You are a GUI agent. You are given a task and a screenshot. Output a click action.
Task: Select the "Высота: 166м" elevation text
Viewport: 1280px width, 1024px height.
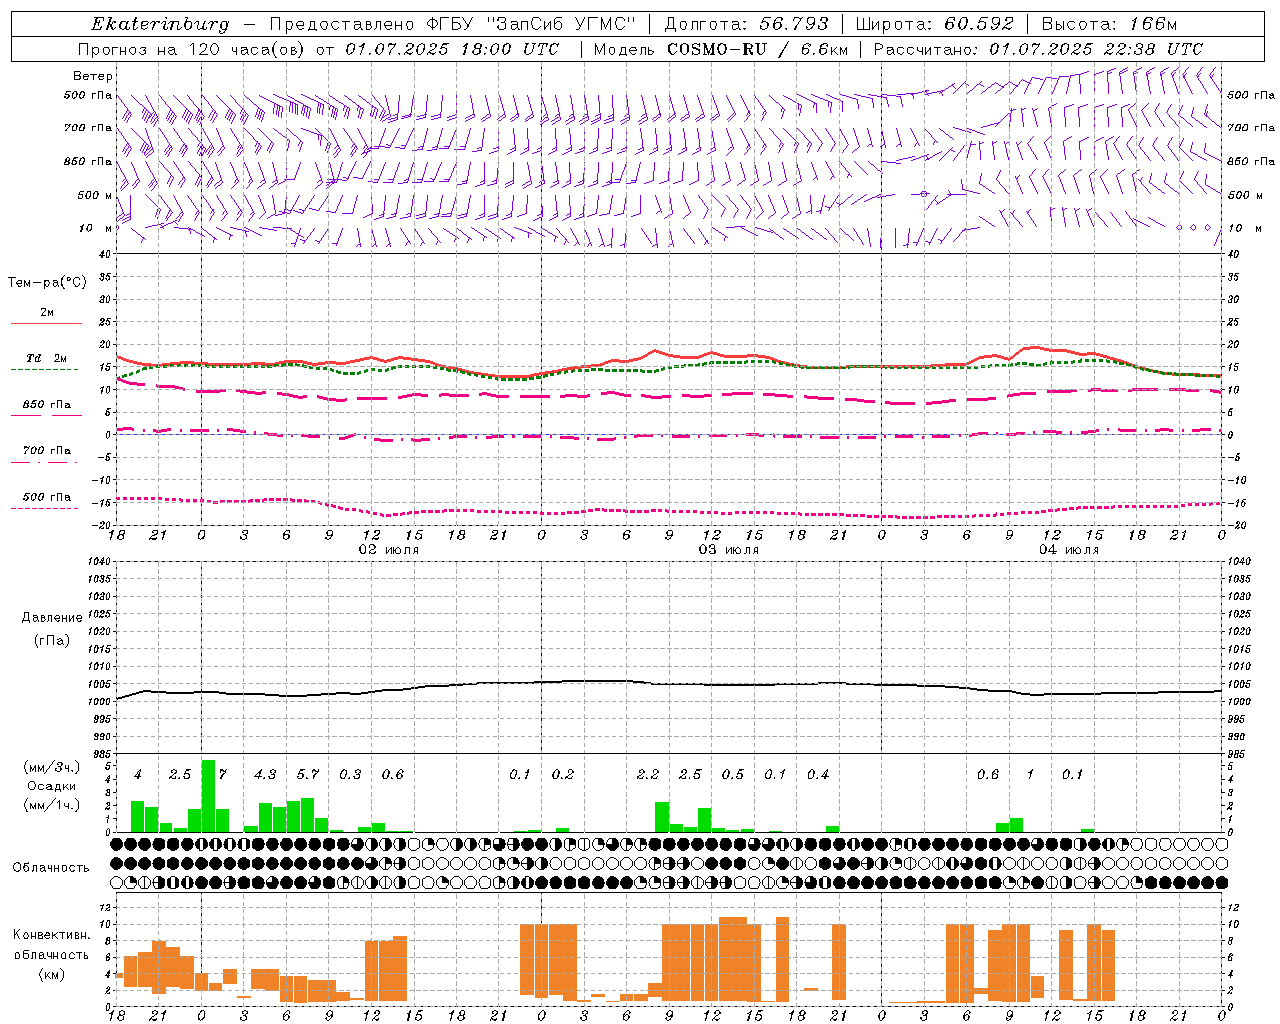(x=1109, y=24)
